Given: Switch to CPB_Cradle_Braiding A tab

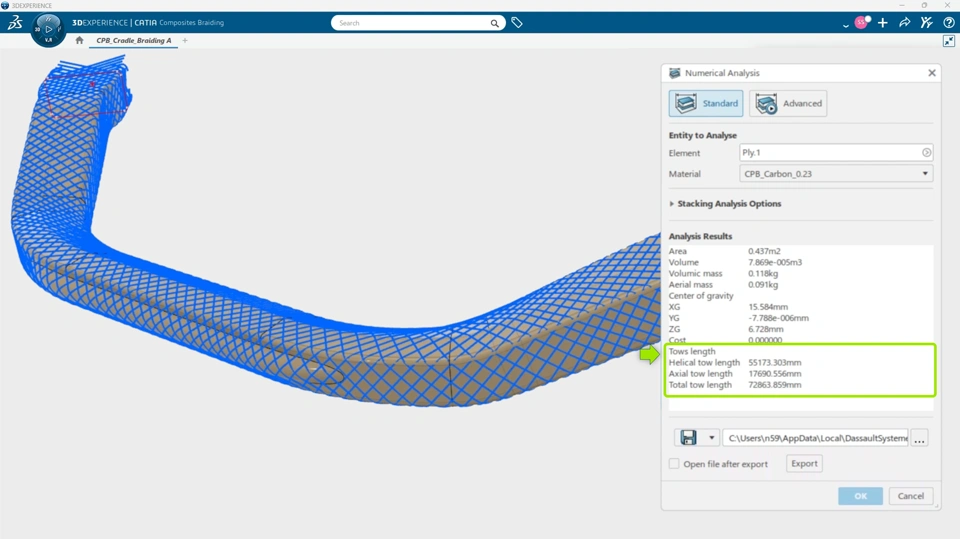Looking at the screenshot, I should tap(133, 40).
